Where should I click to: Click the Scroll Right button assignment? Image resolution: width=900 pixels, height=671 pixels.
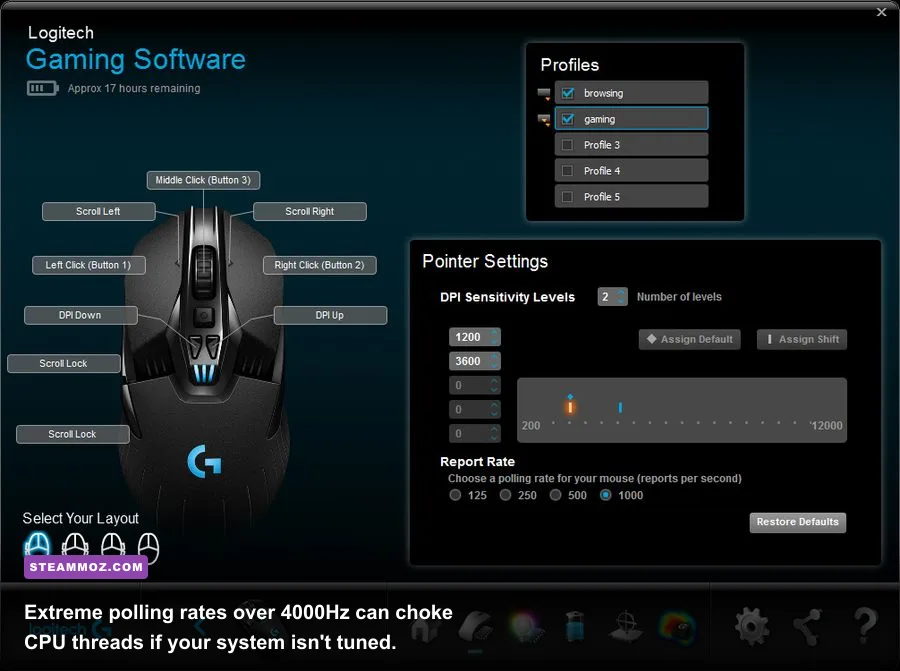pos(309,211)
